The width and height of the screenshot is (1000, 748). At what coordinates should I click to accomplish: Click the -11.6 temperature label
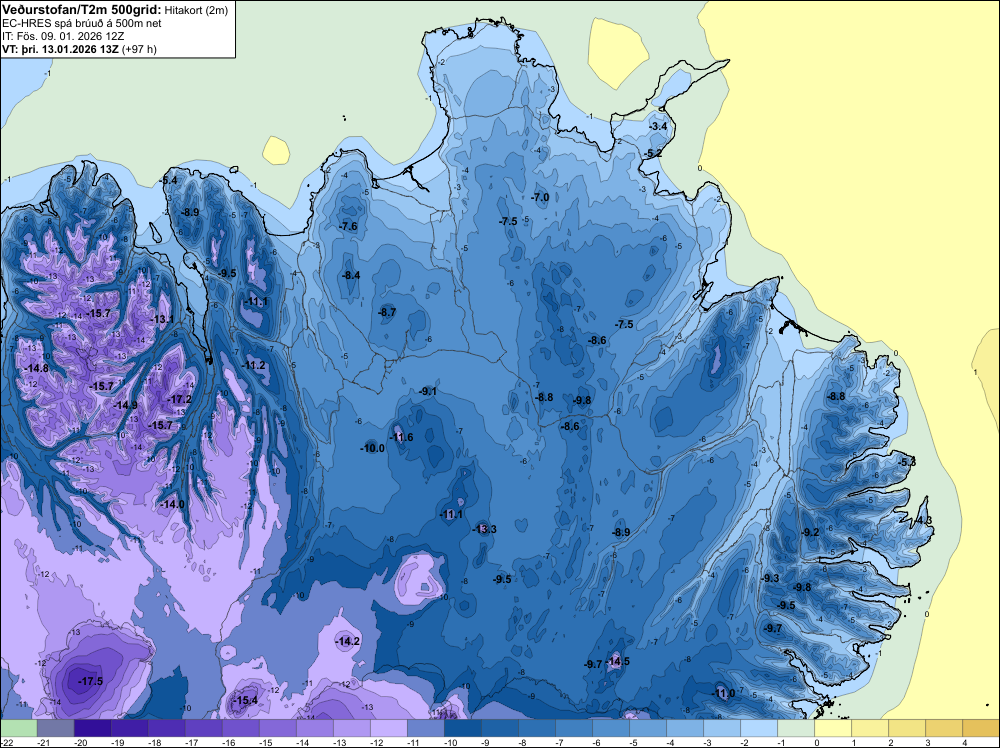(401, 437)
